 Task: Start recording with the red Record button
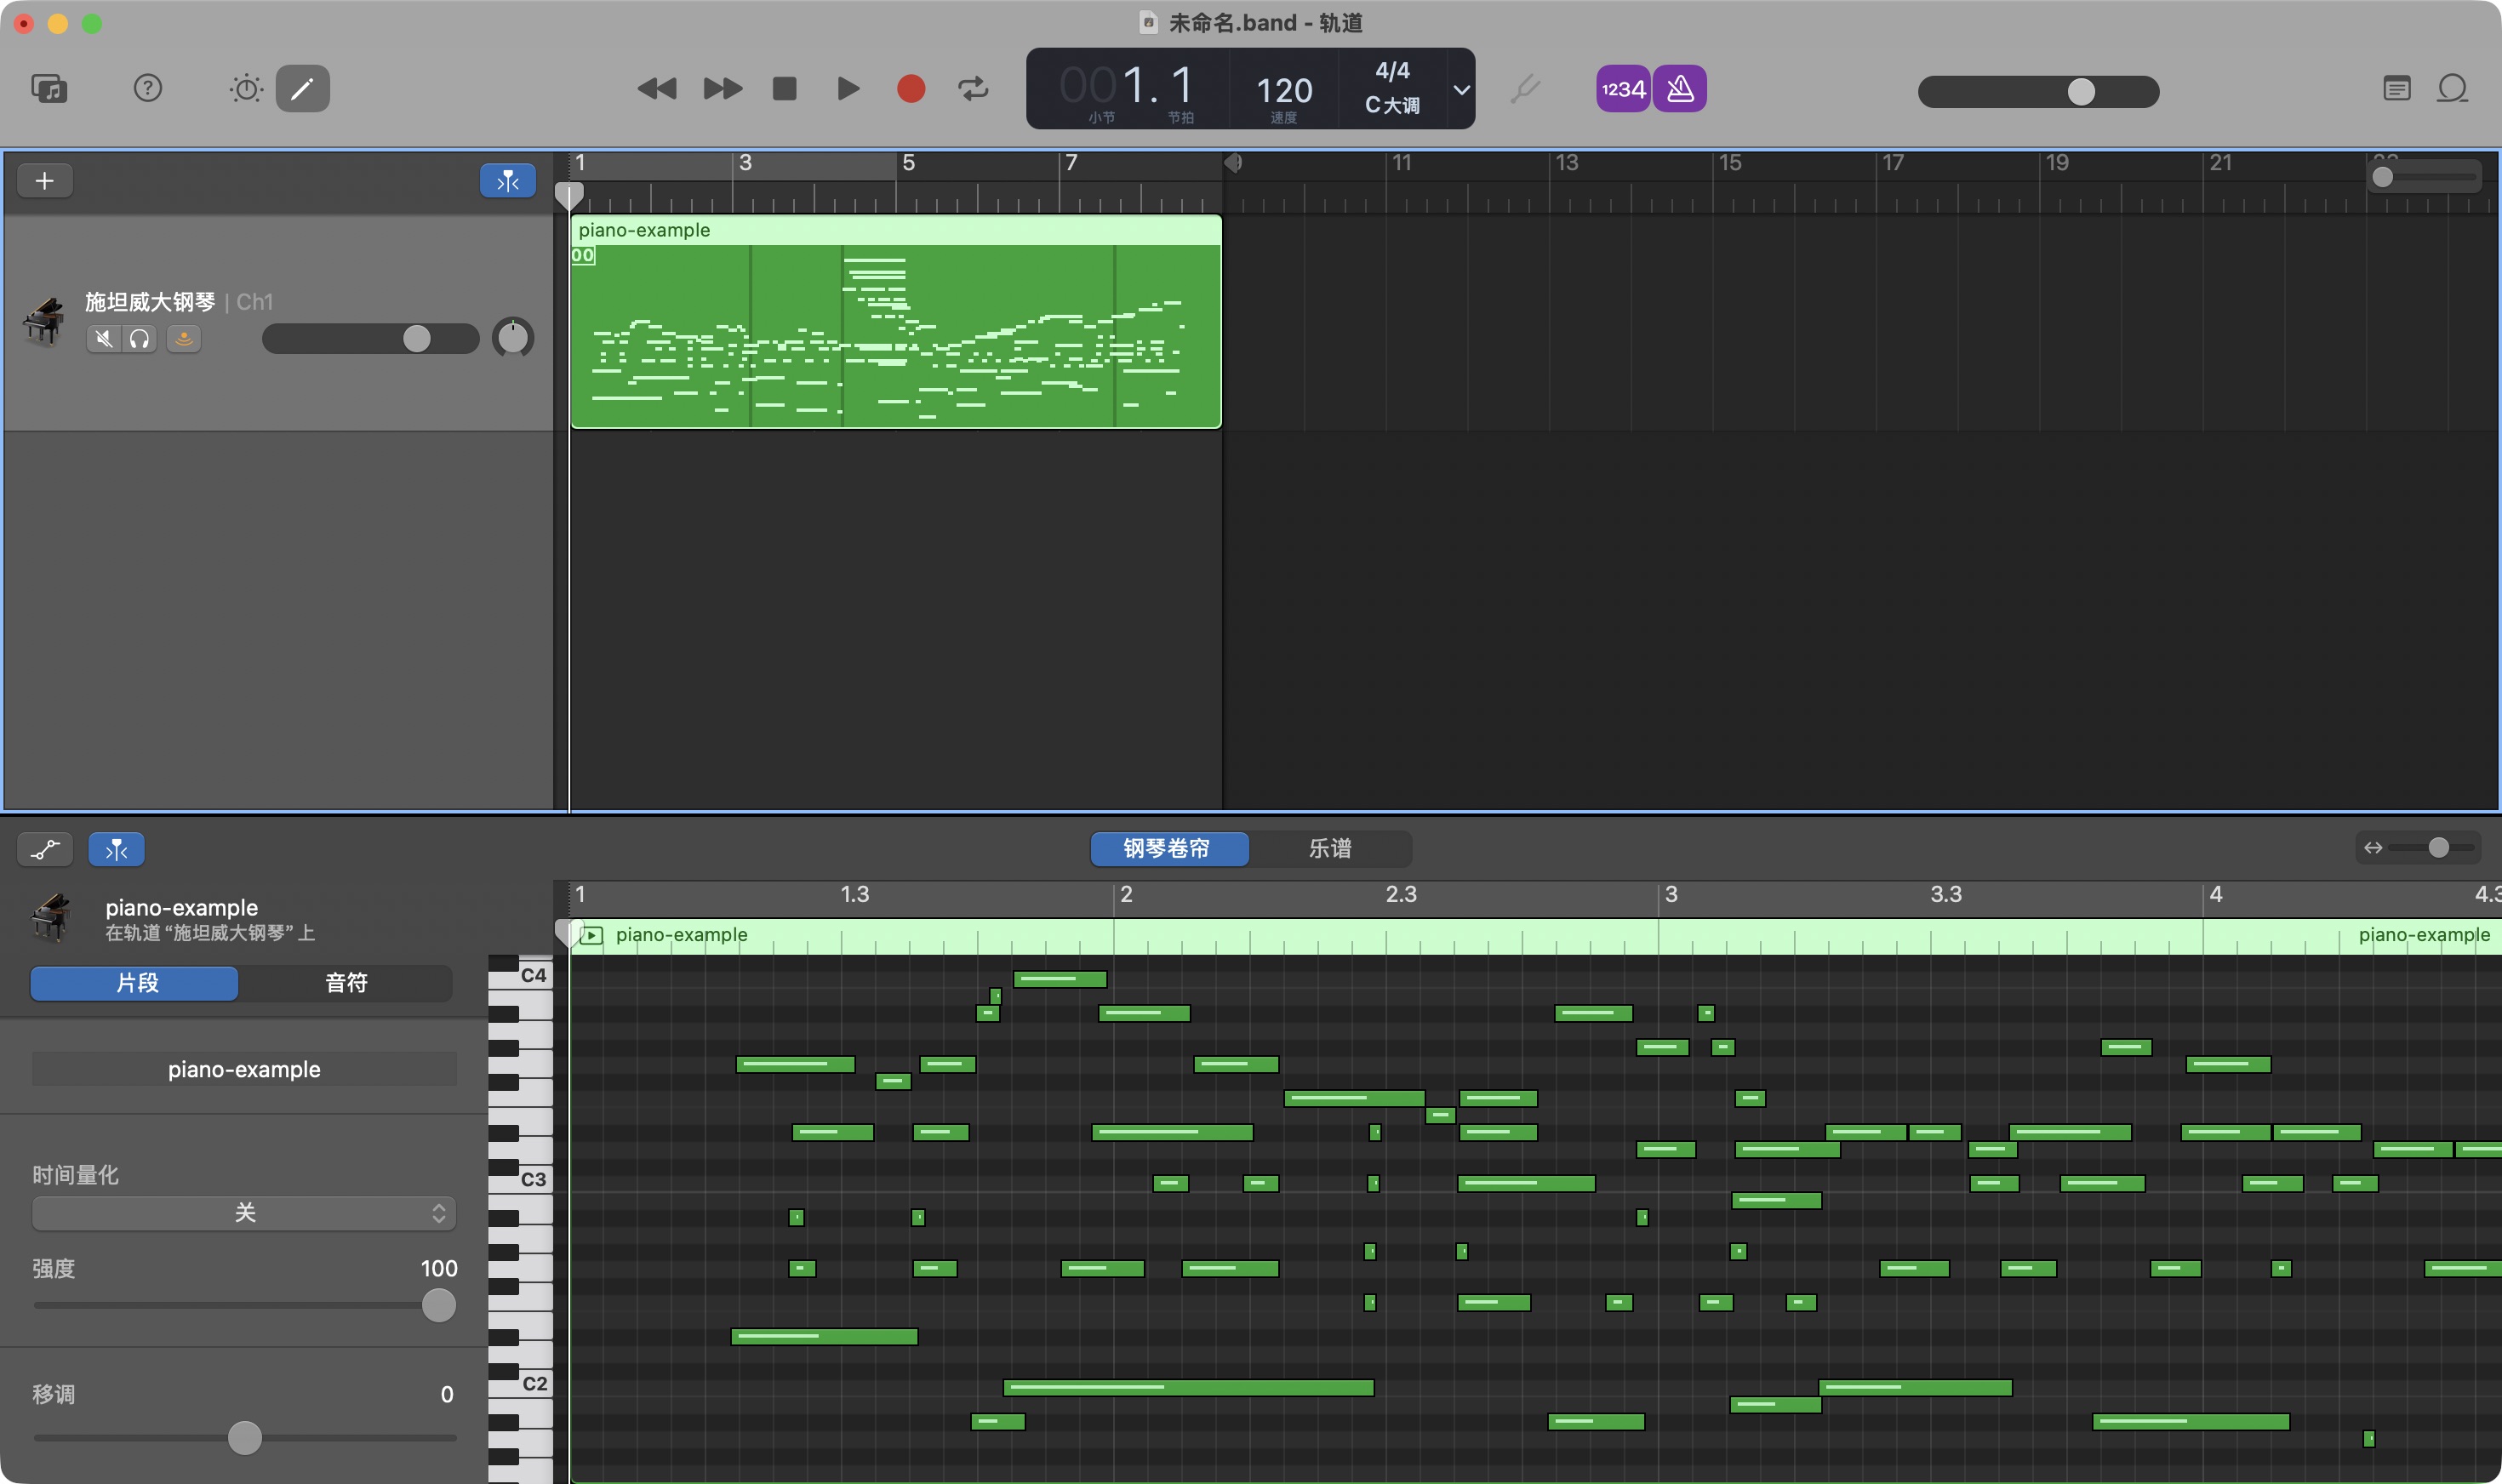point(911,89)
